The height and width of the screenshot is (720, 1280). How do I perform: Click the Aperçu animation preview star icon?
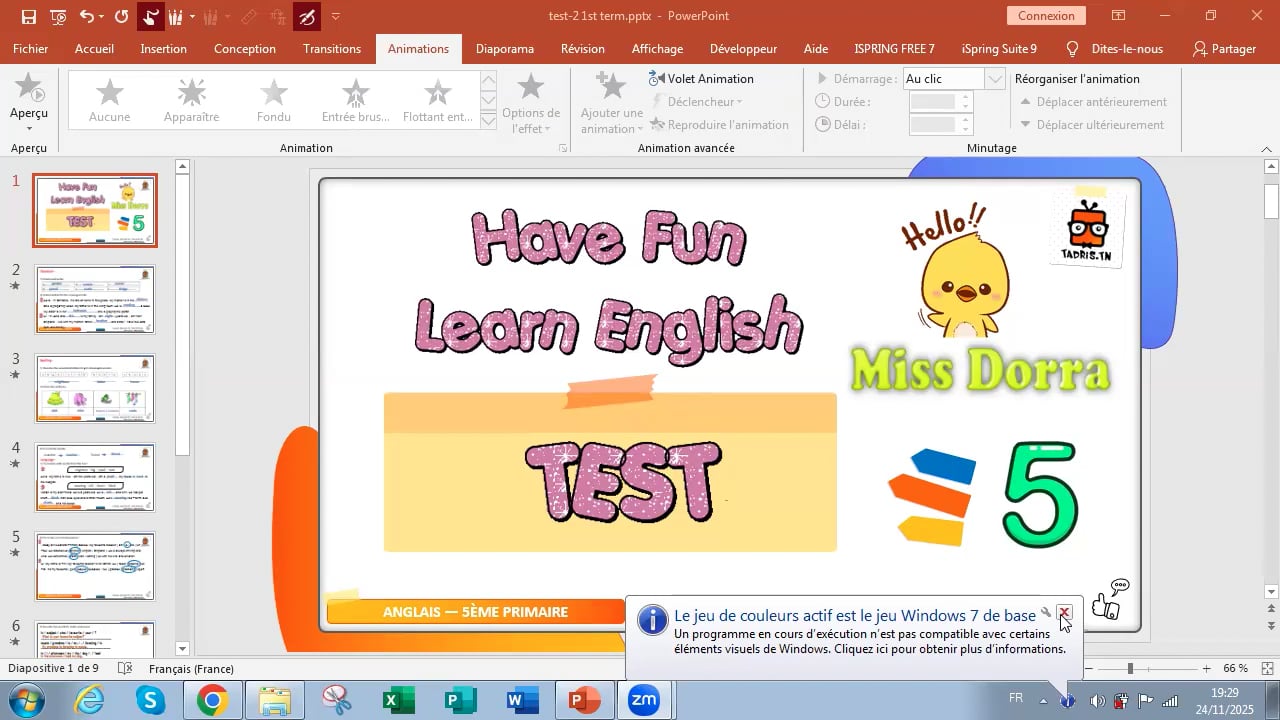coord(29,90)
